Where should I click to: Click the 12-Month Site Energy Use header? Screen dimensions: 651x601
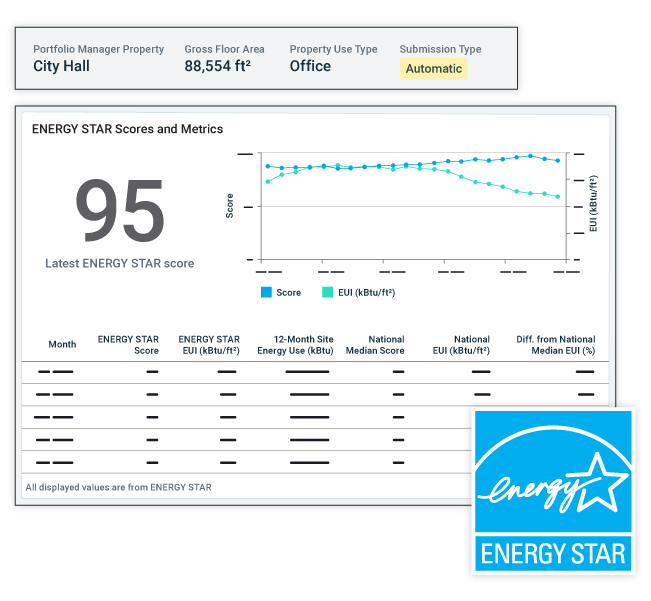pos(295,345)
